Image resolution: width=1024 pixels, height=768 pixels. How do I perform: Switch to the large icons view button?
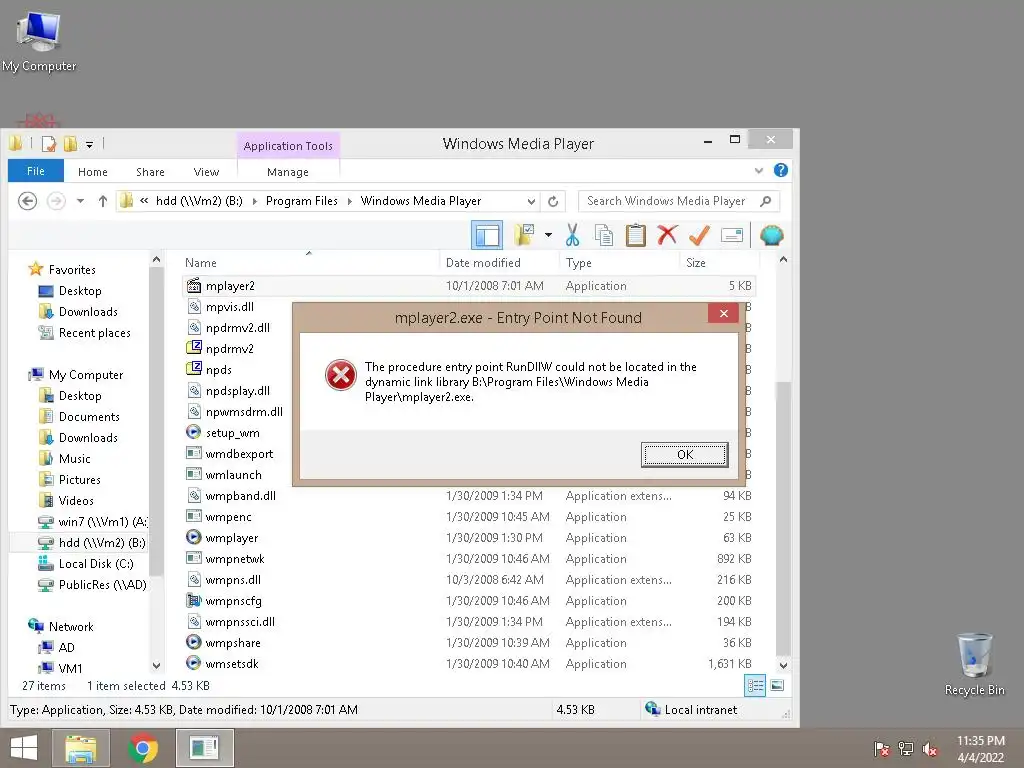tap(776, 685)
